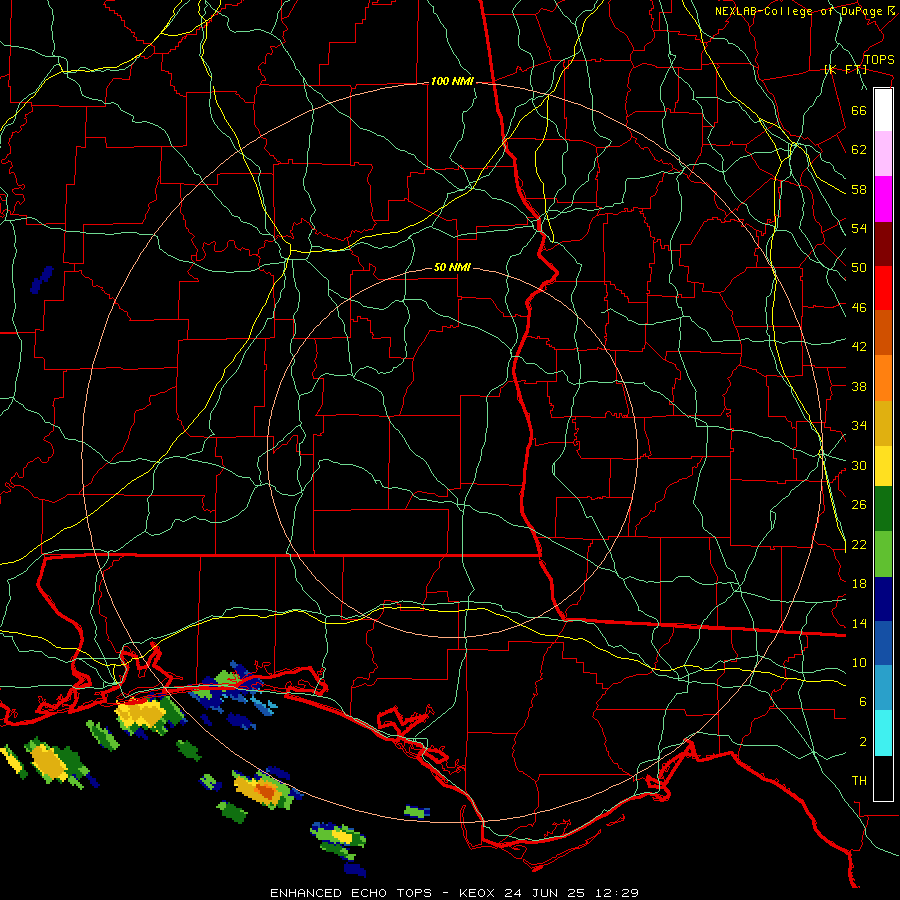Viewport: 900px width, 900px height.
Task: Click the yellow 30 kft legend swatch
Action: coord(883,466)
